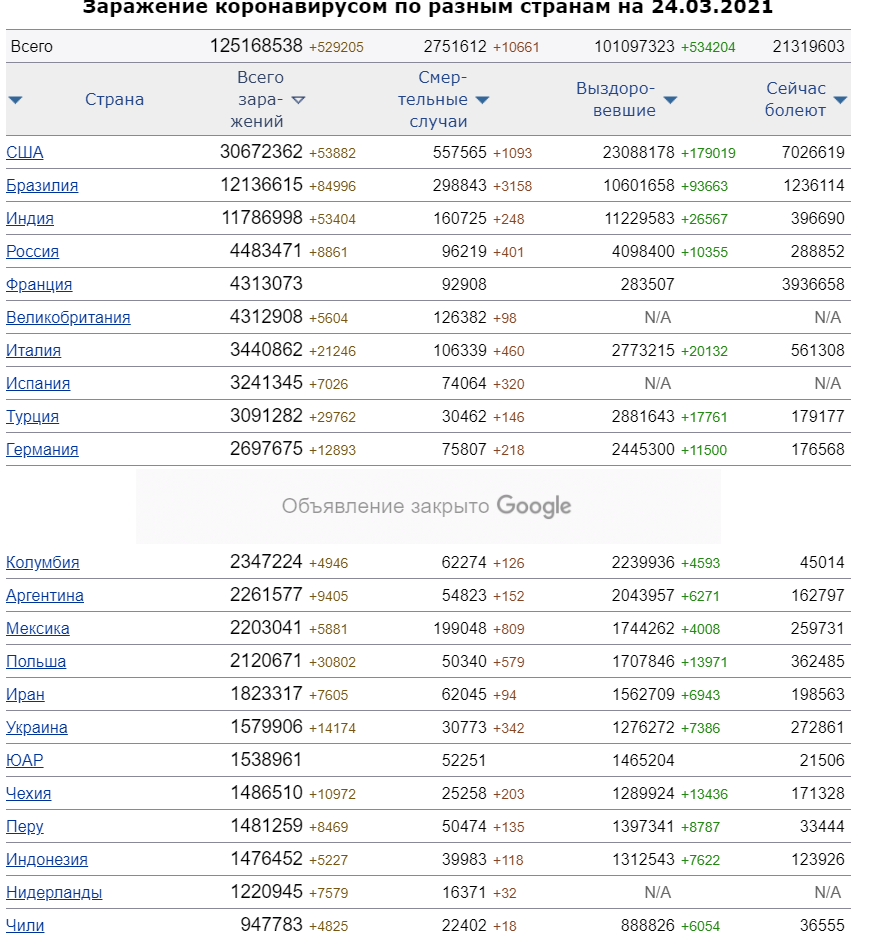
Task: Open the Великобритания country link
Action: click(x=68, y=318)
